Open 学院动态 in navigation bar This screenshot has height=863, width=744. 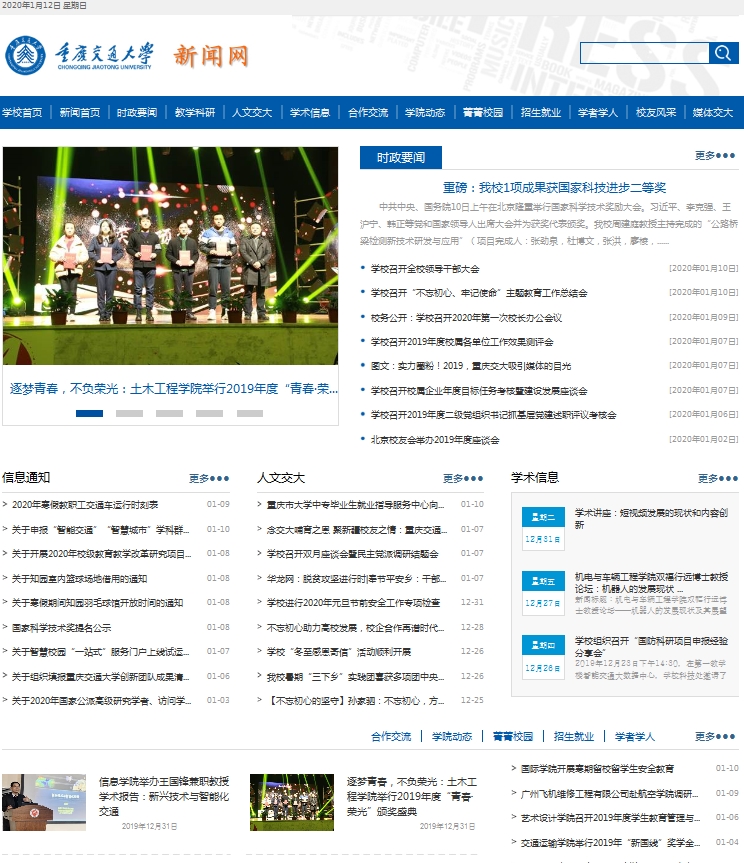pyautogui.click(x=425, y=112)
